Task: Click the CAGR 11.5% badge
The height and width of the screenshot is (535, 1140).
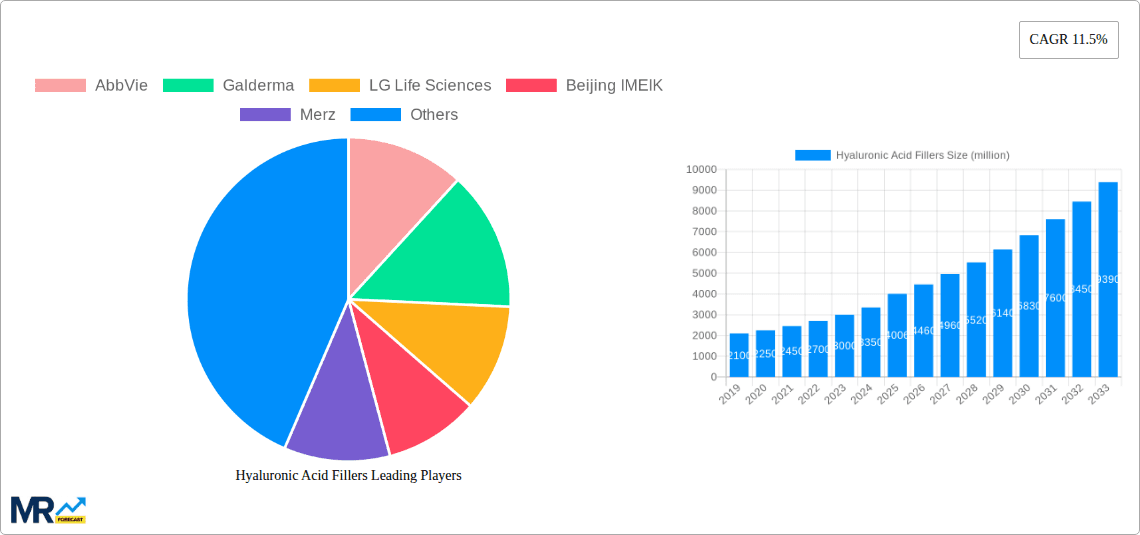Action: (x=1068, y=40)
